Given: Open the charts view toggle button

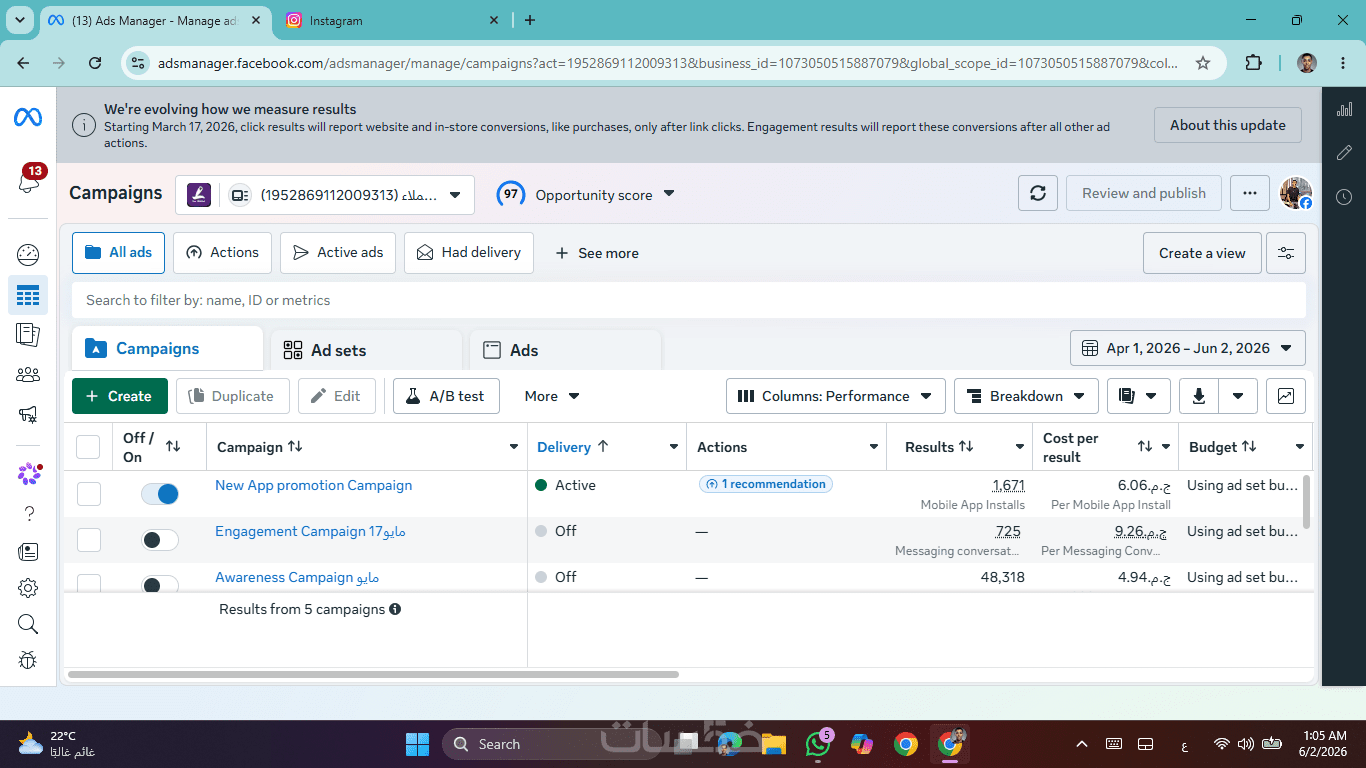Looking at the screenshot, I should 1286,396.
